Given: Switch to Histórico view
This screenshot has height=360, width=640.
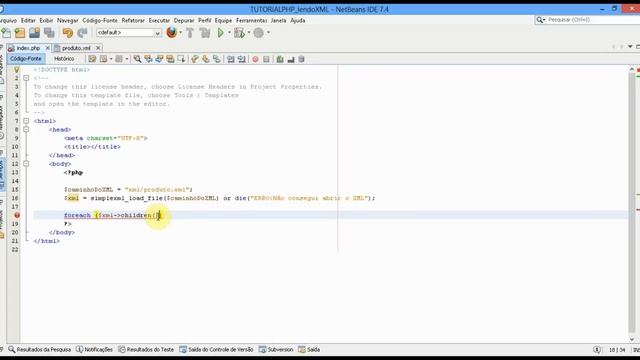Looking at the screenshot, I should click(x=64, y=59).
